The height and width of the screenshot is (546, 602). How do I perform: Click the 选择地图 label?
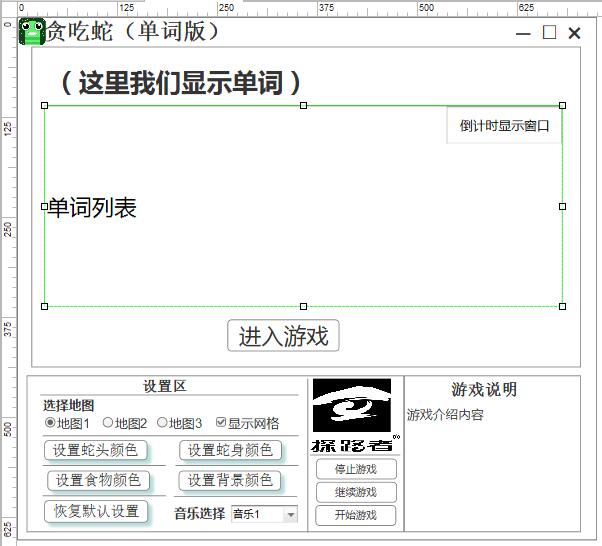[x=68, y=405]
